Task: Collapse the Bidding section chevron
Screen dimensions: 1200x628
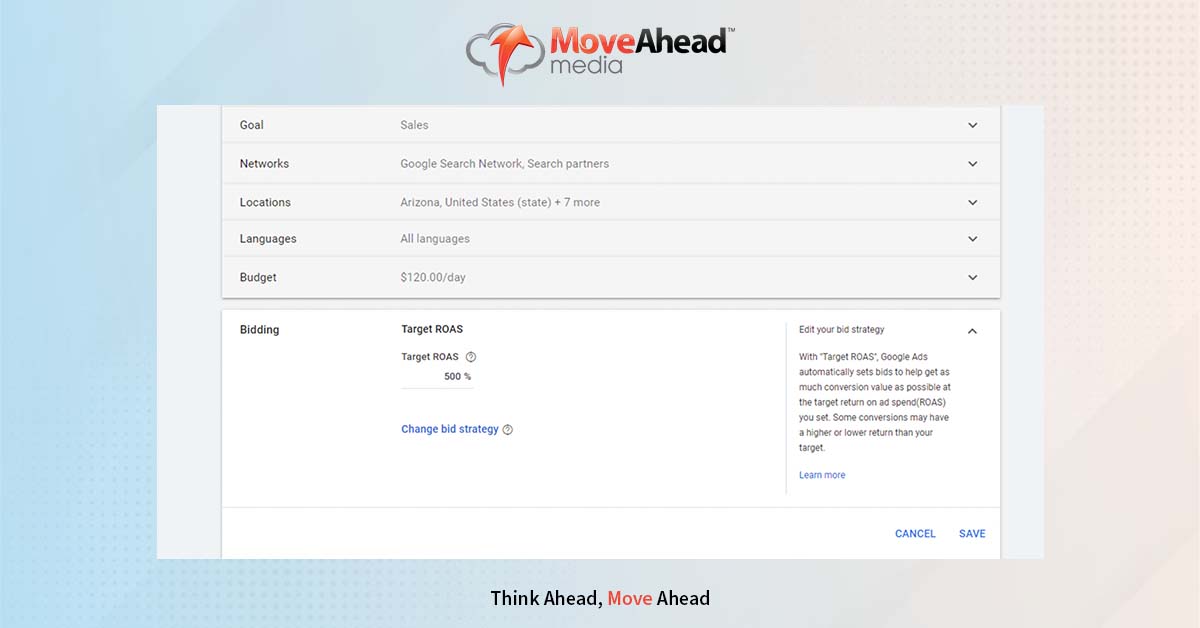Action: [972, 331]
